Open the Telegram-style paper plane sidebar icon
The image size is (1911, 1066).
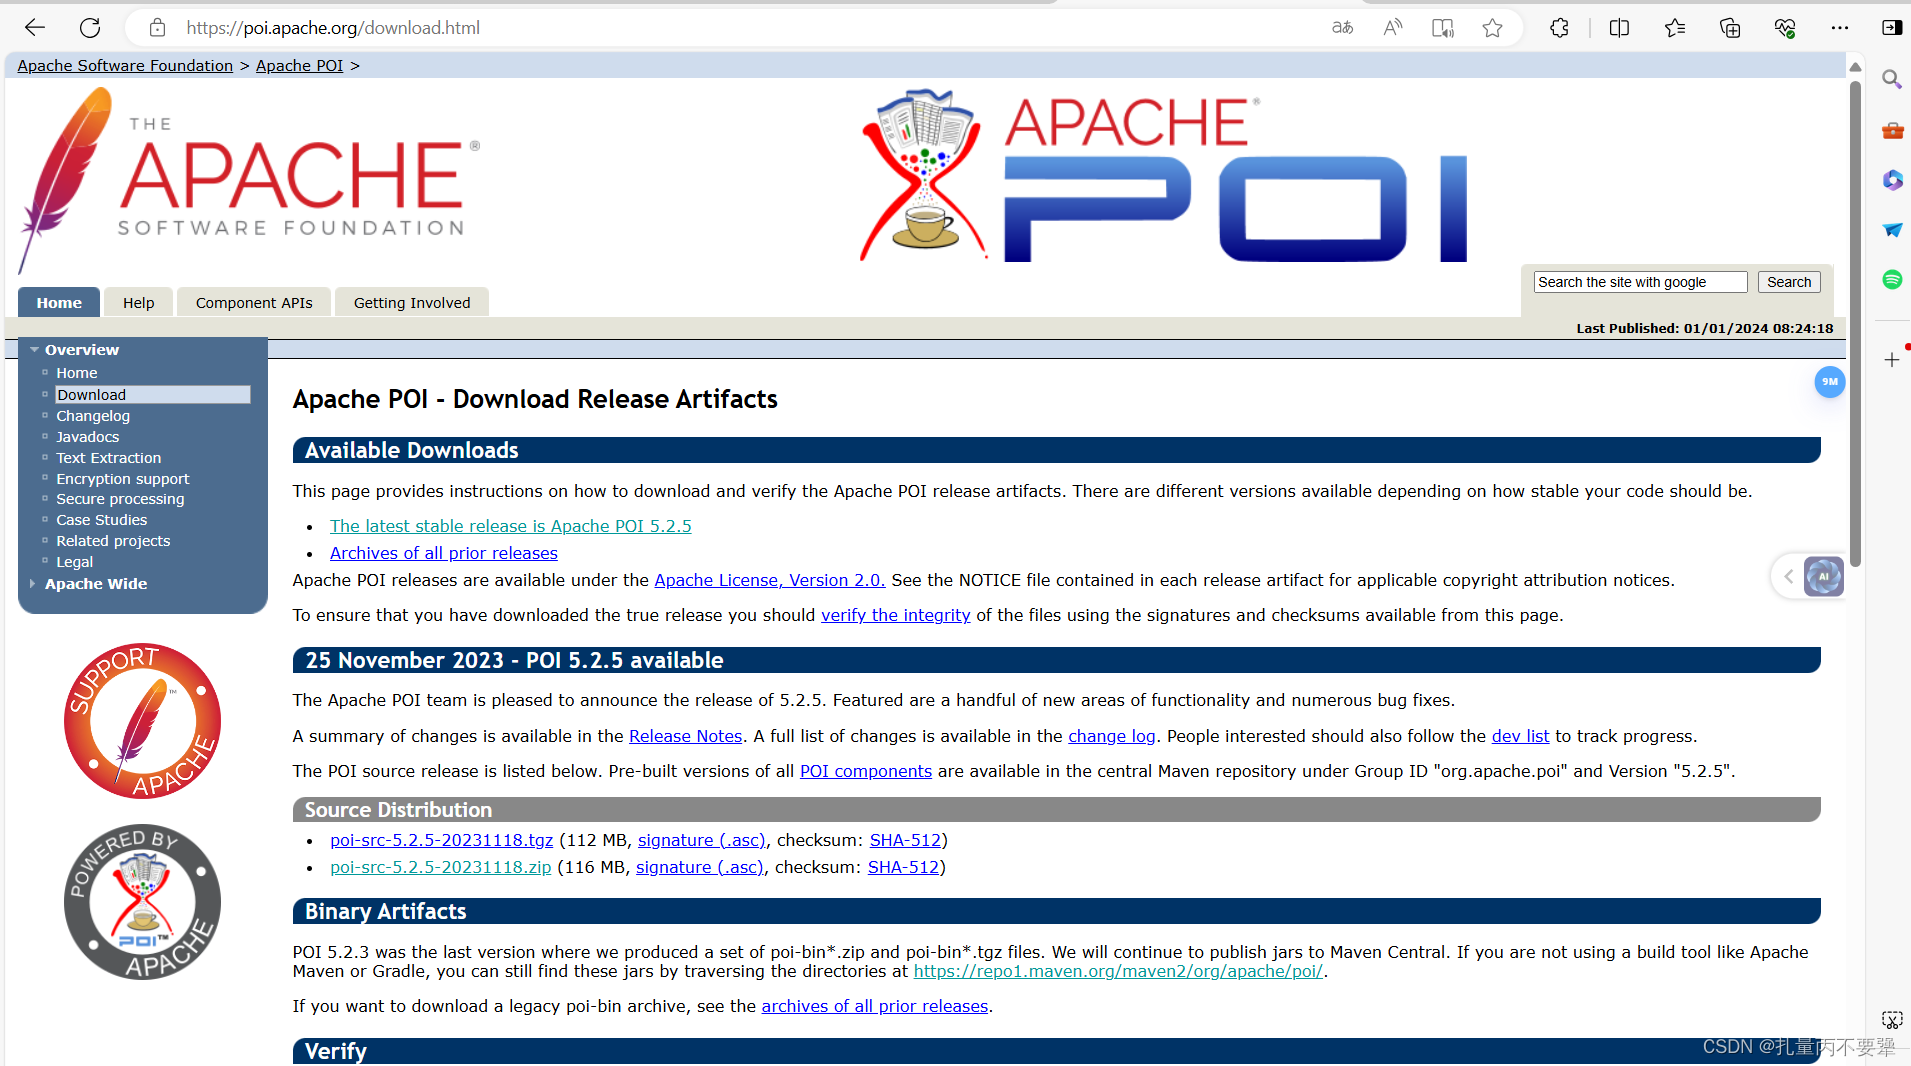[1892, 230]
